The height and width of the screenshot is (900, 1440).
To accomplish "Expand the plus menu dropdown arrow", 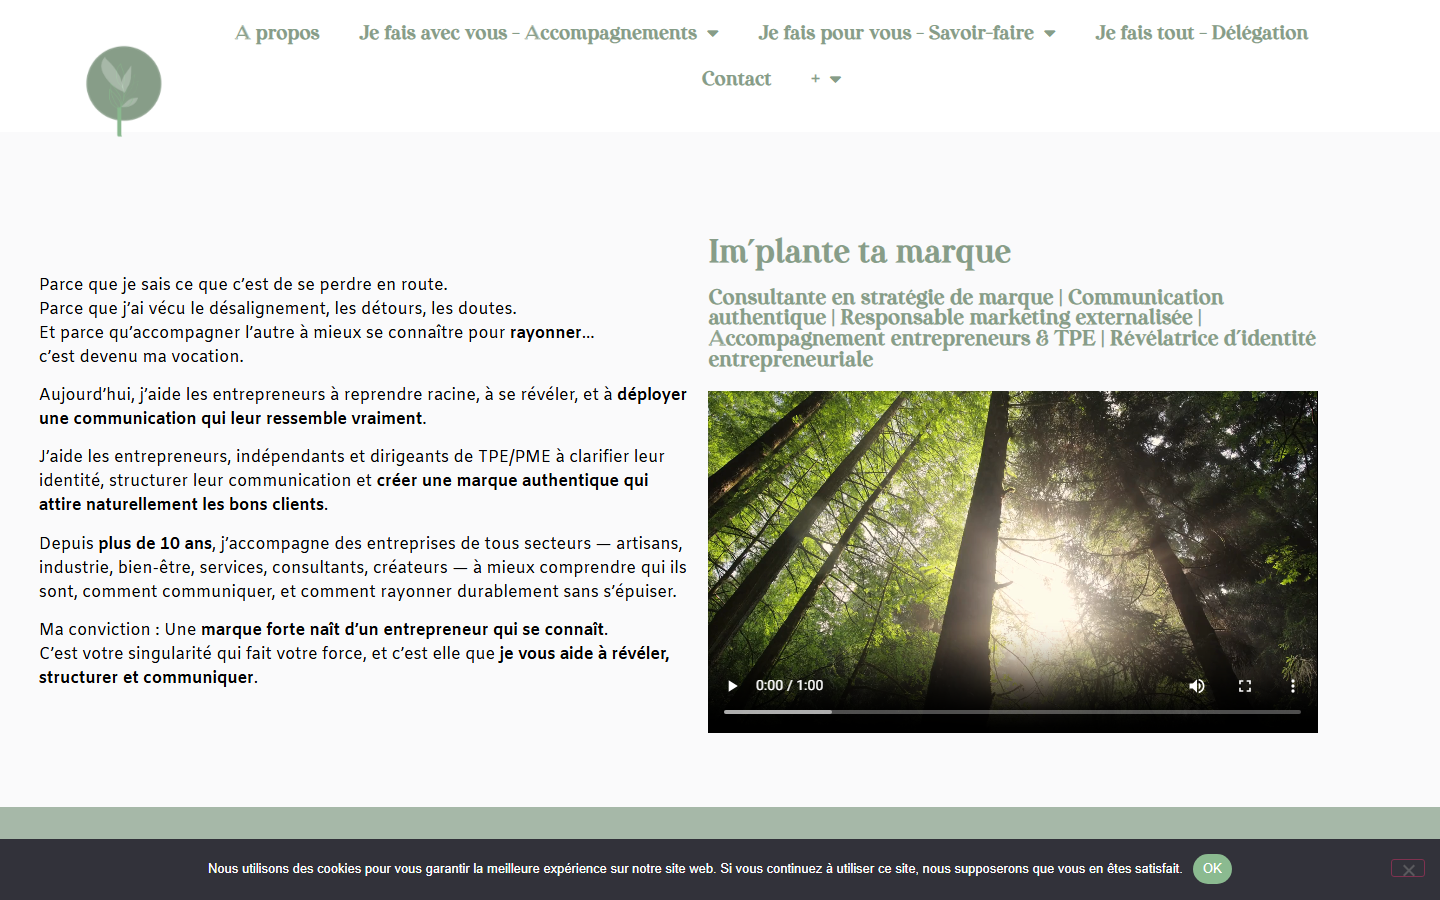I will 836,80.
